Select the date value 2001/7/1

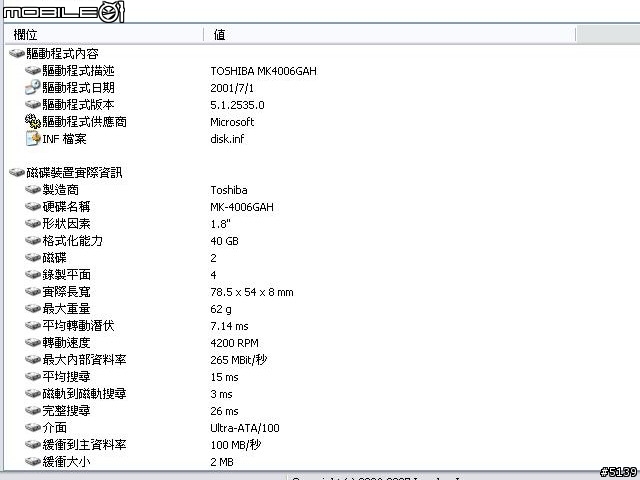coord(232,88)
